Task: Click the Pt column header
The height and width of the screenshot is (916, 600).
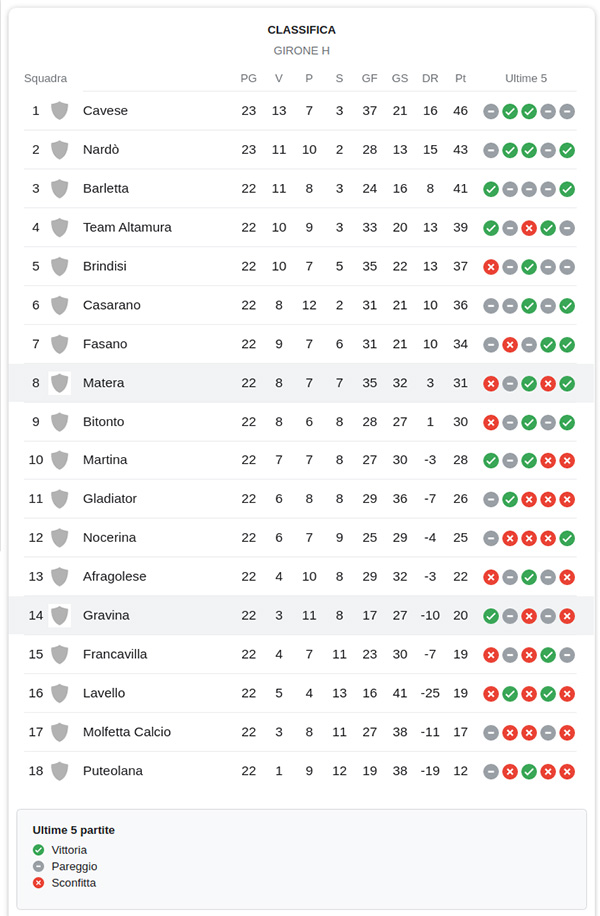Action: [x=460, y=78]
